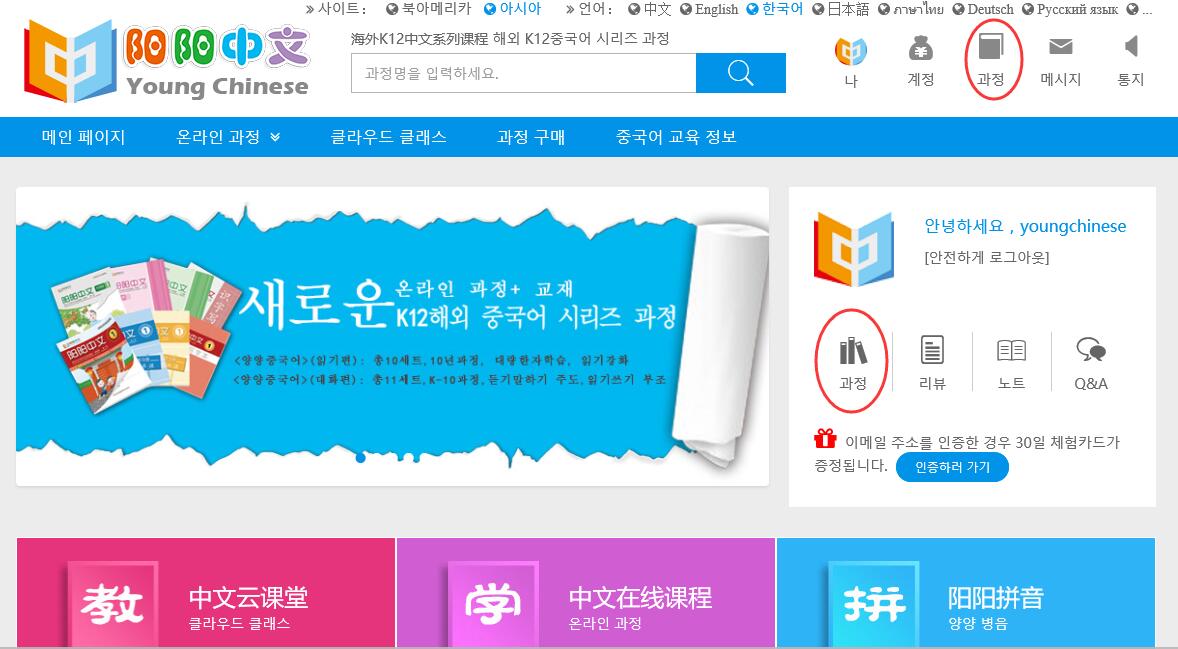Go to 클라우드 클래스 menu item

click(x=388, y=137)
